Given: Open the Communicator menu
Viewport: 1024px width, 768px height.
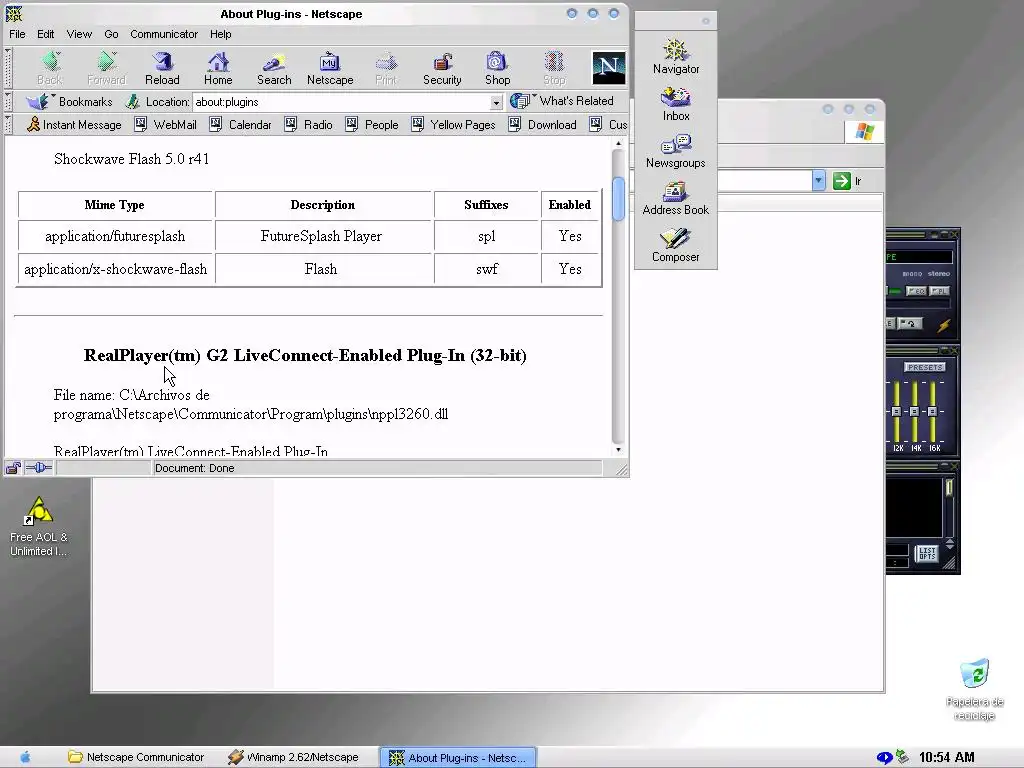Looking at the screenshot, I should 164,34.
